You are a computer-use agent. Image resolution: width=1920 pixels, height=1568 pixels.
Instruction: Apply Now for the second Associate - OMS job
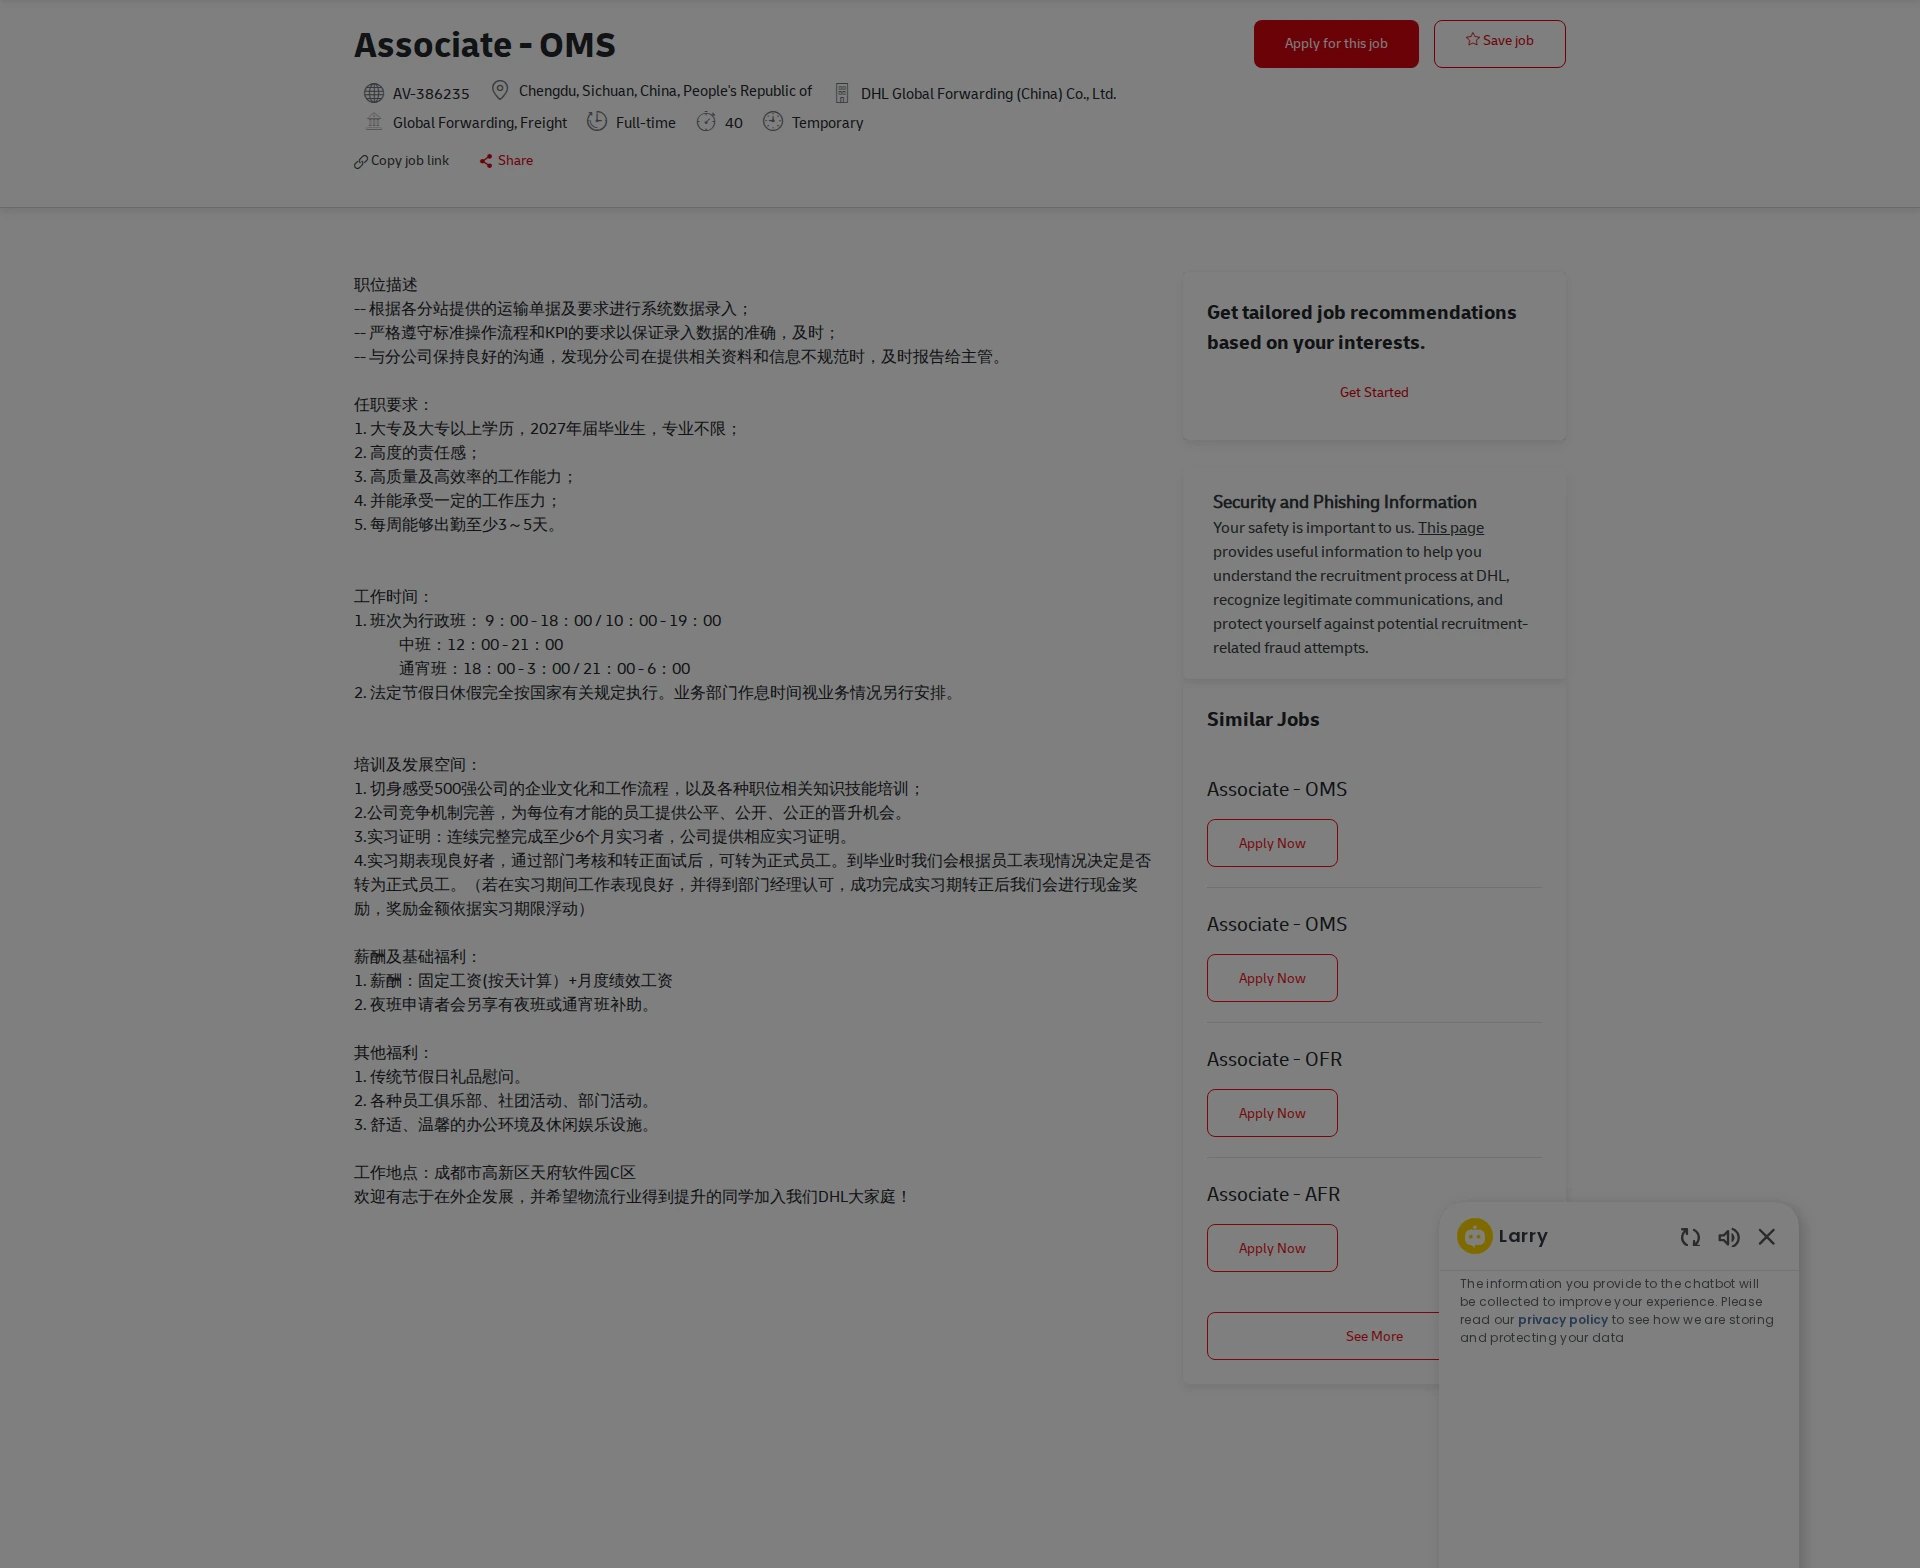tap(1272, 978)
